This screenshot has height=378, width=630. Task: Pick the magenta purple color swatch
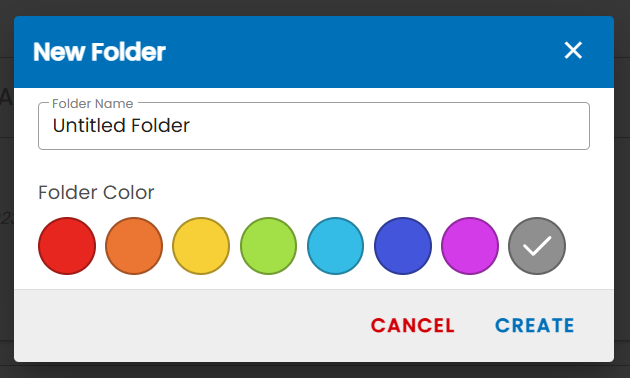point(470,246)
